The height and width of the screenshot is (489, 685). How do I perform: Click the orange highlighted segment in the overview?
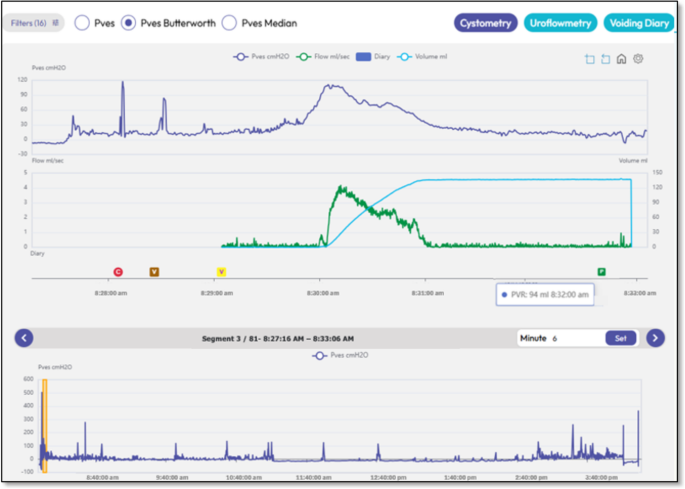point(45,426)
